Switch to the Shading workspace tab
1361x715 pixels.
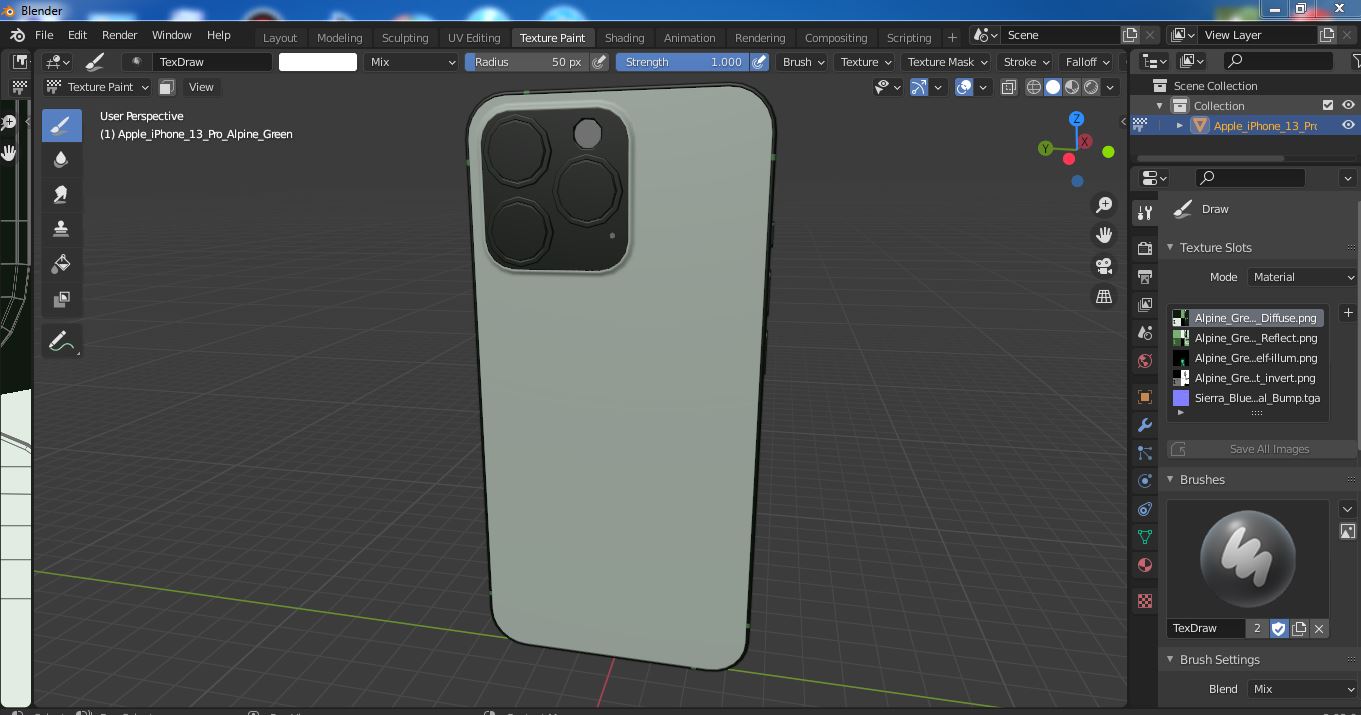pos(624,38)
